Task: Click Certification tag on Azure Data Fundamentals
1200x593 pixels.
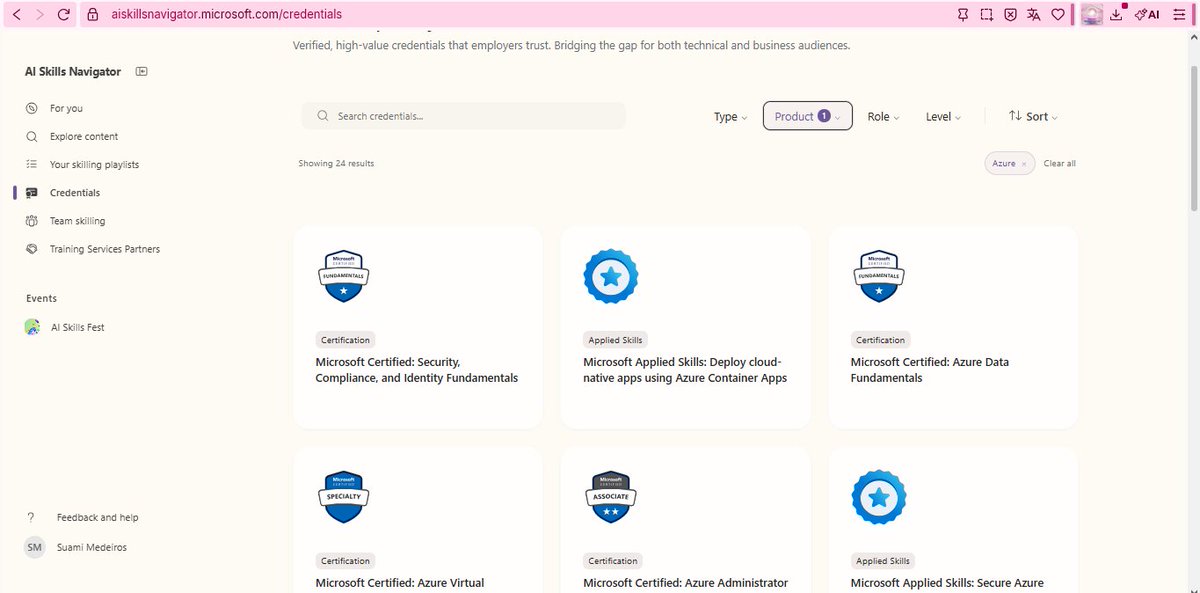Action: point(880,340)
